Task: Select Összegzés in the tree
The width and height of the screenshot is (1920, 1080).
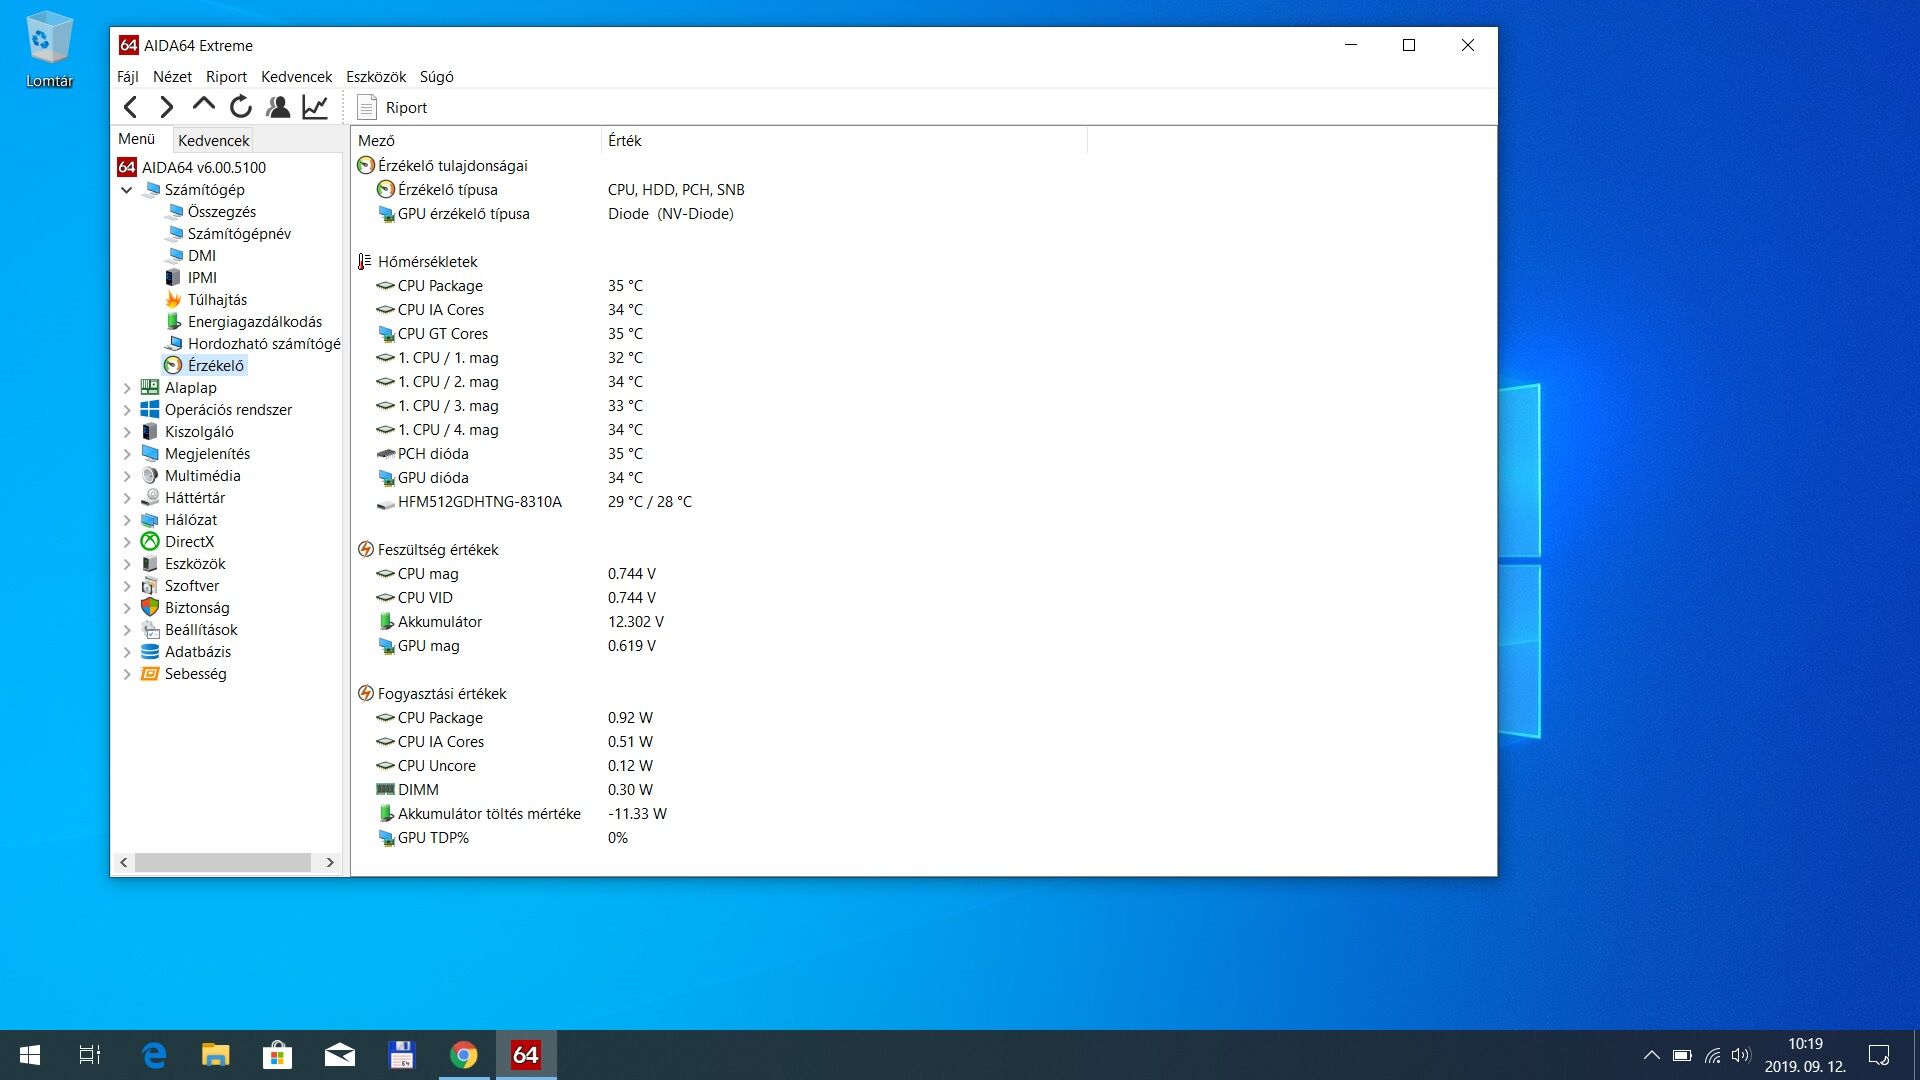Action: point(222,212)
